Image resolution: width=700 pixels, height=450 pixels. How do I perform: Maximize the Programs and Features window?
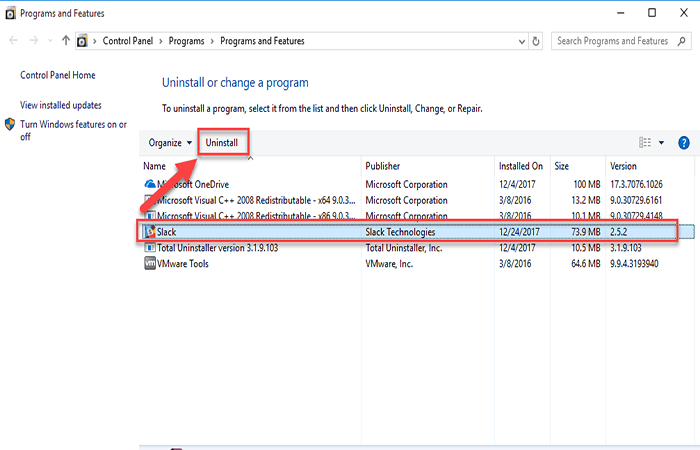coord(652,13)
